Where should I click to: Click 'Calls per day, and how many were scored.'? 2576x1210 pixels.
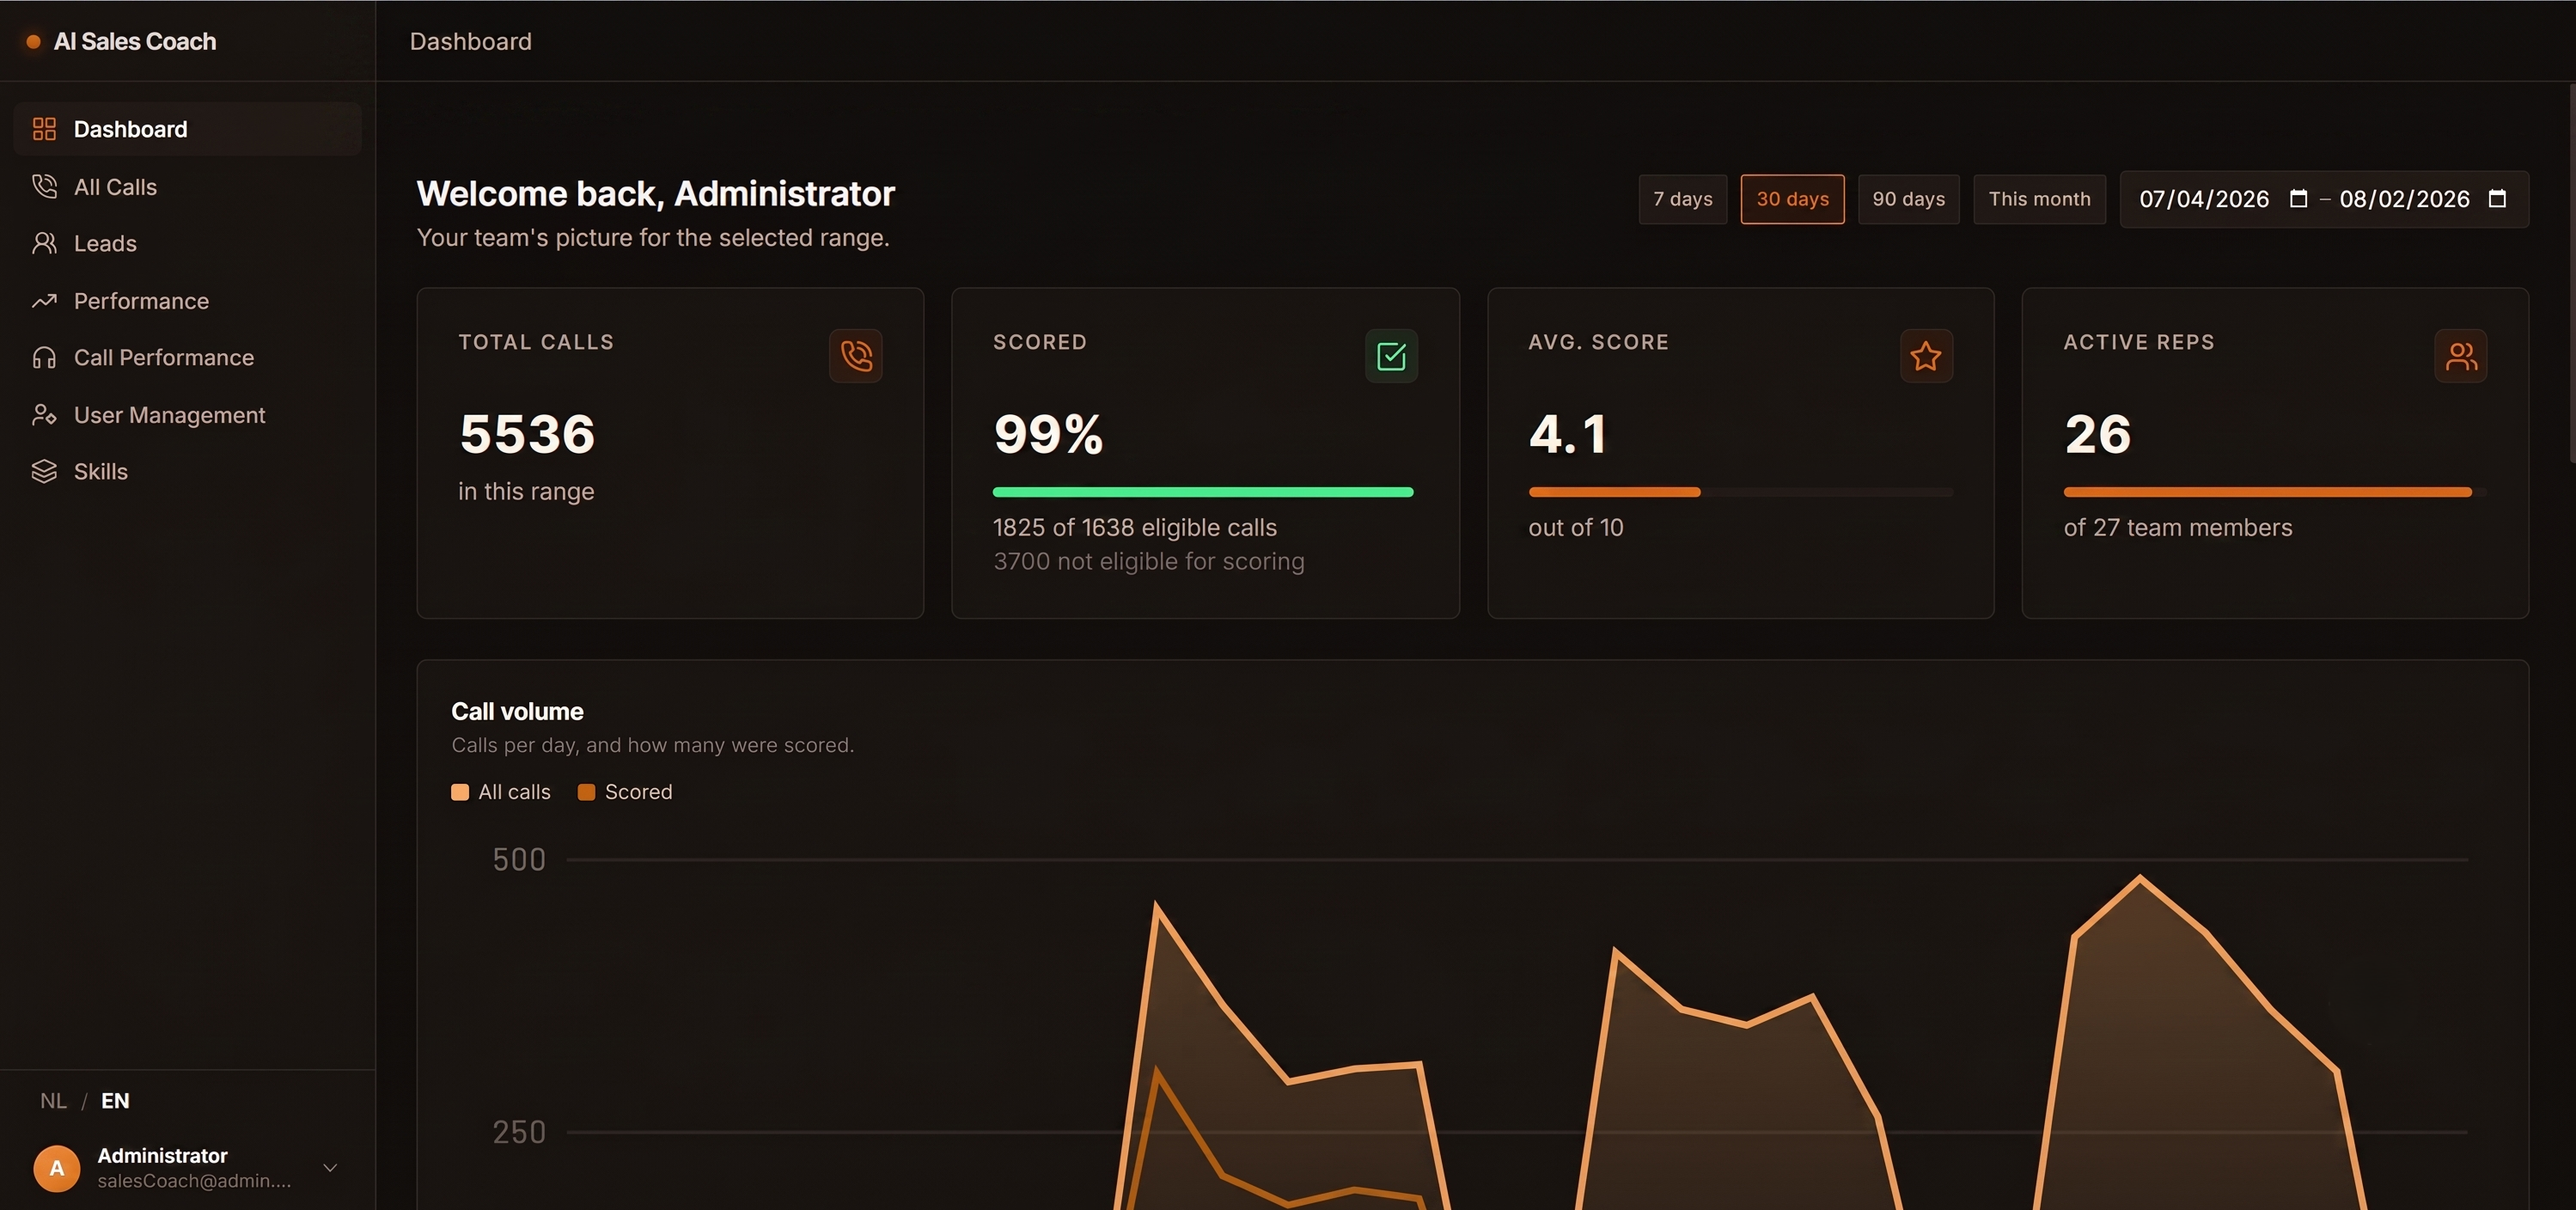[x=652, y=745]
